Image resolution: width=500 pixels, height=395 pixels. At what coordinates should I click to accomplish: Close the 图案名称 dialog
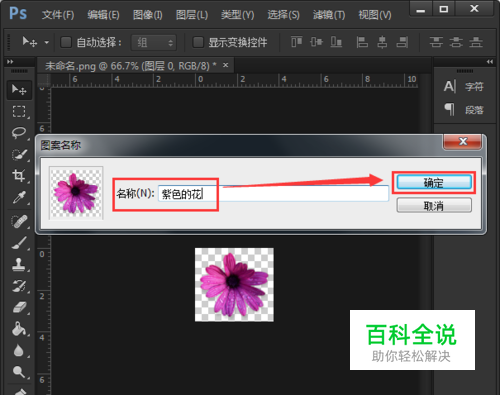click(x=463, y=142)
